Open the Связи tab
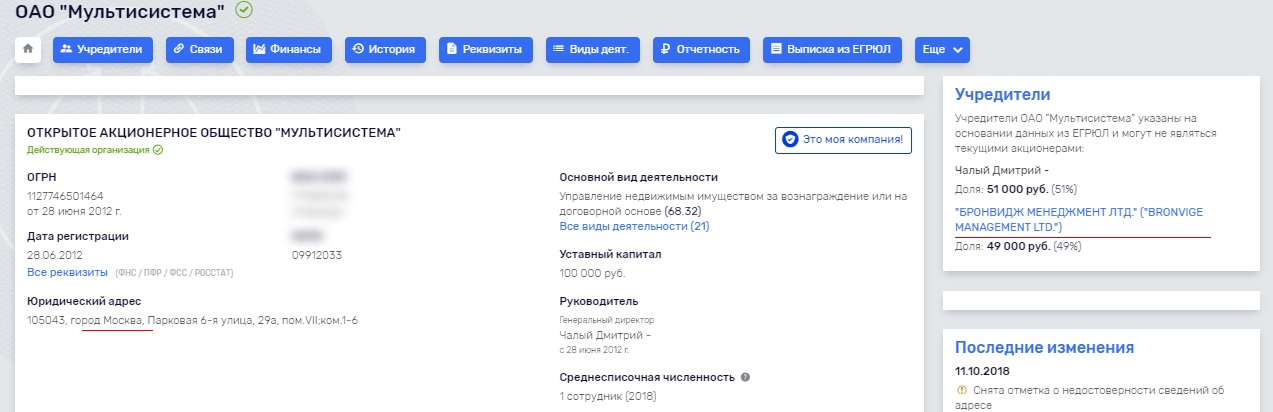 pyautogui.click(x=199, y=49)
